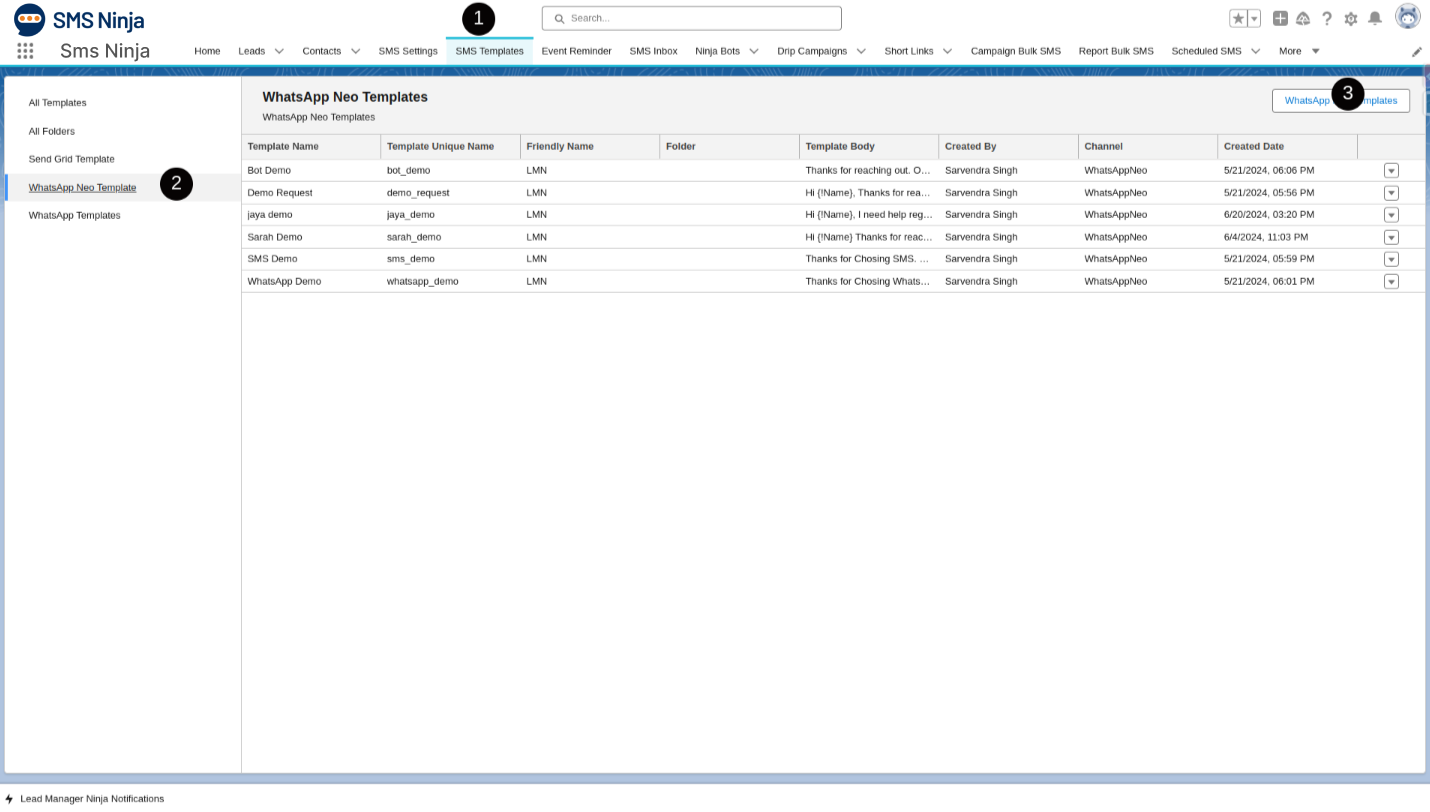Click the SMS Ninja logo
Viewport: 1430px width, 812px height.
79,20
